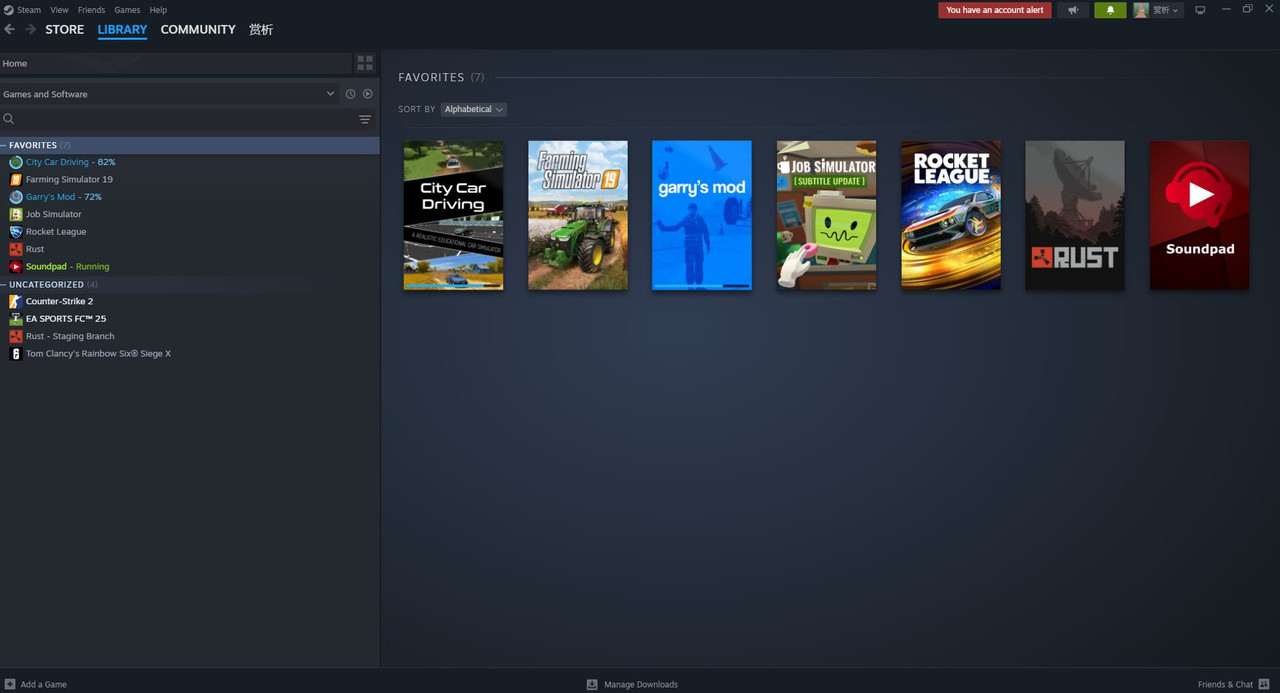Open the megaphone announcements icon
This screenshot has height=693, width=1280.
1073,10
